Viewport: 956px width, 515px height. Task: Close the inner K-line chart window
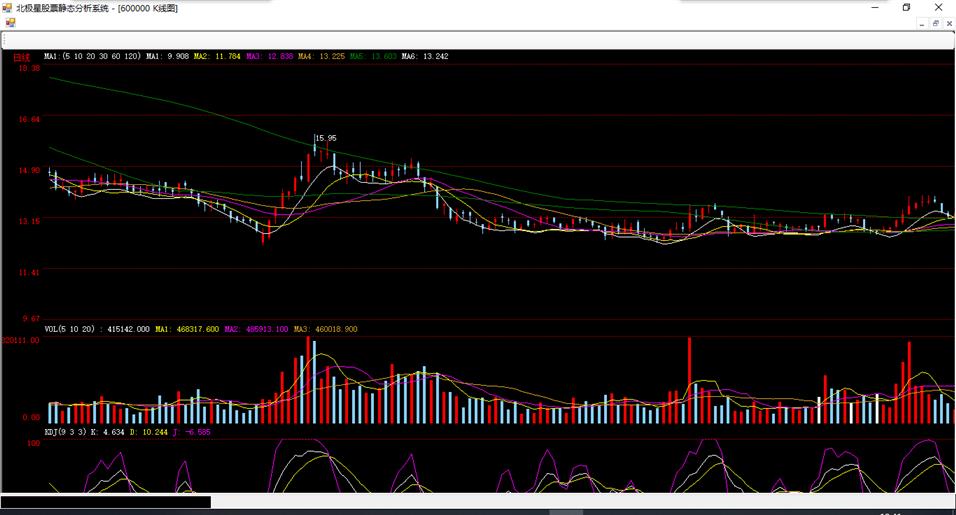click(x=948, y=22)
